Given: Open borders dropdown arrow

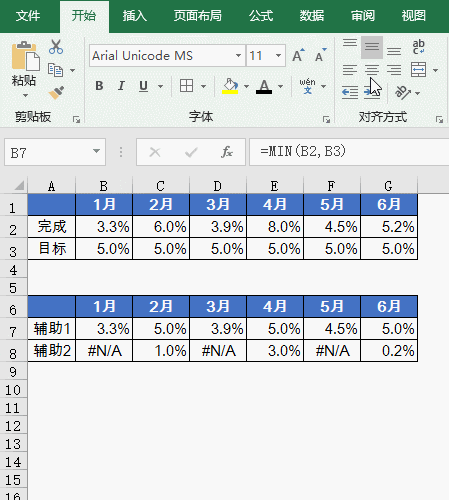Looking at the screenshot, I should coord(203,86).
